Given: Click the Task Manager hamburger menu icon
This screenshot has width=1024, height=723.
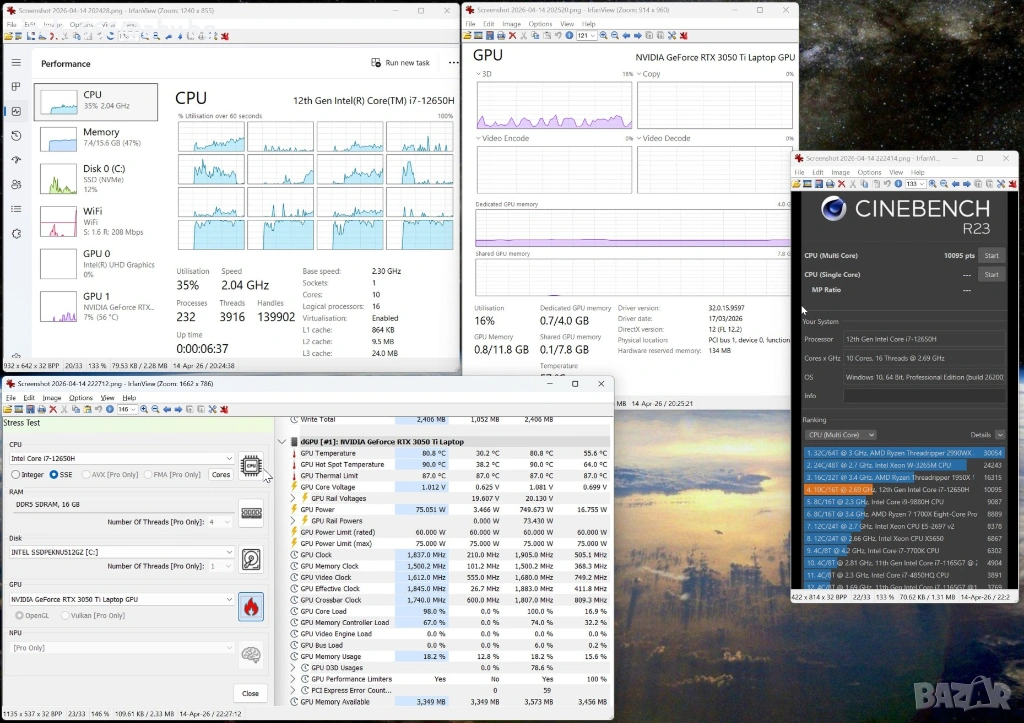Looking at the screenshot, I should coord(16,63).
